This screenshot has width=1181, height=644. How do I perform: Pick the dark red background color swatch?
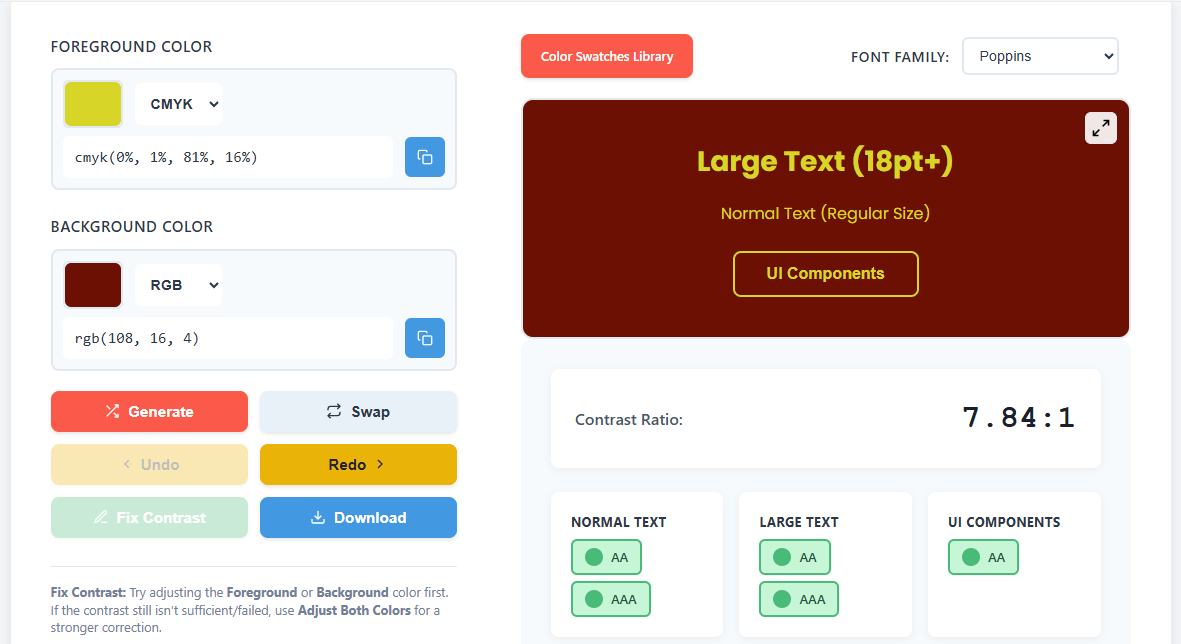pyautogui.click(x=93, y=285)
